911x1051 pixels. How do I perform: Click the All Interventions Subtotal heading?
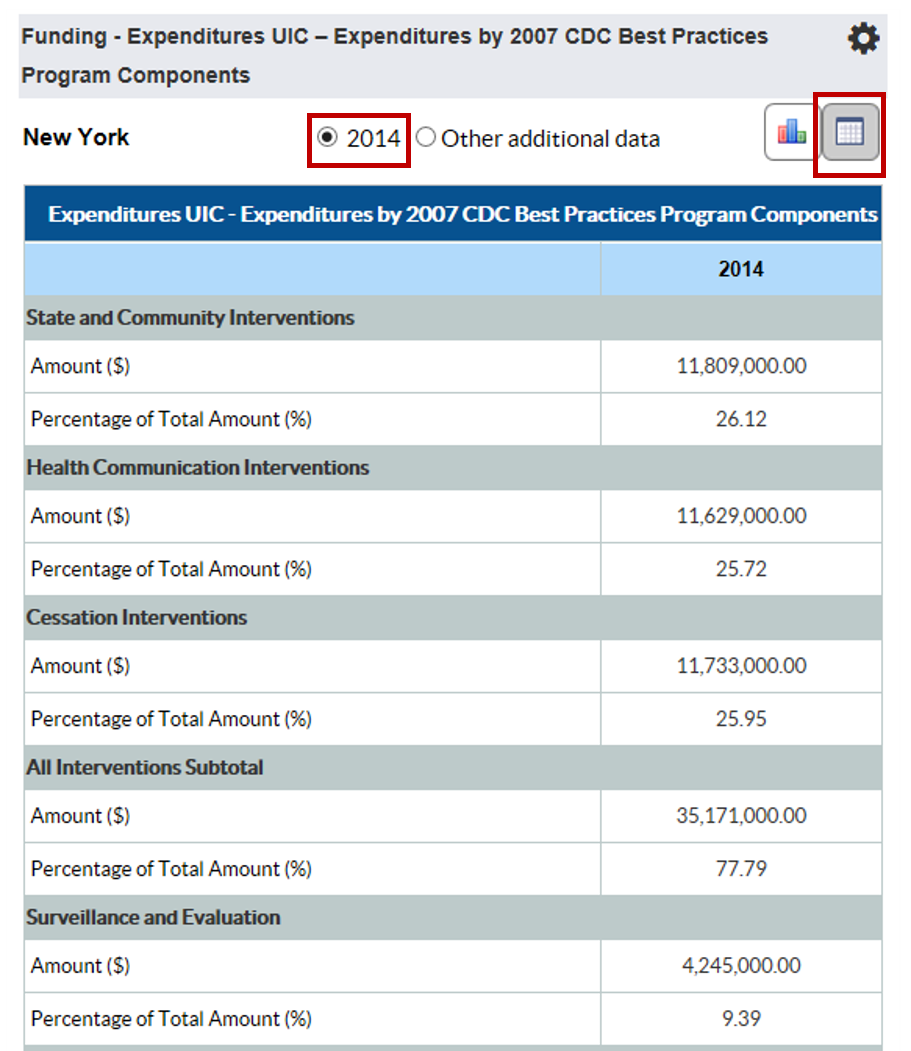pos(145,768)
